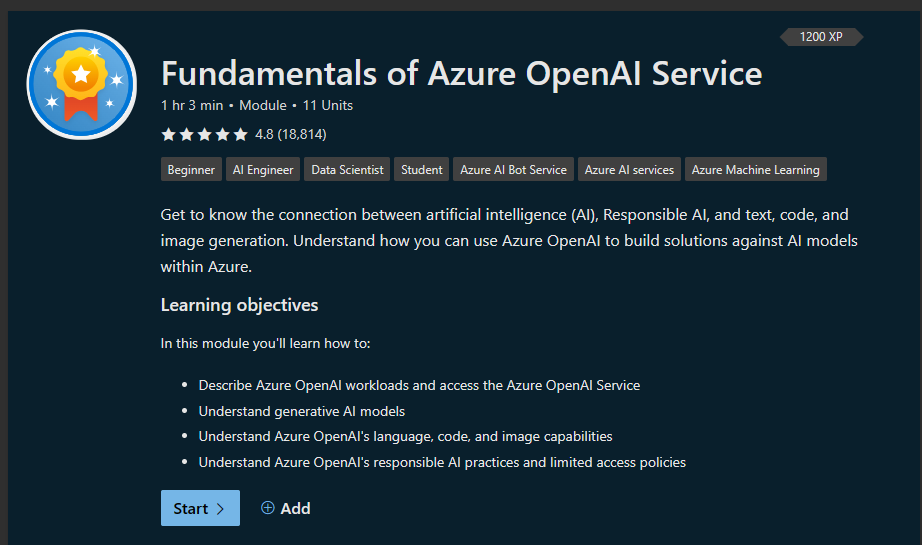Click the responsible AI practices bullet
The width and height of the screenshot is (922, 545).
point(442,463)
